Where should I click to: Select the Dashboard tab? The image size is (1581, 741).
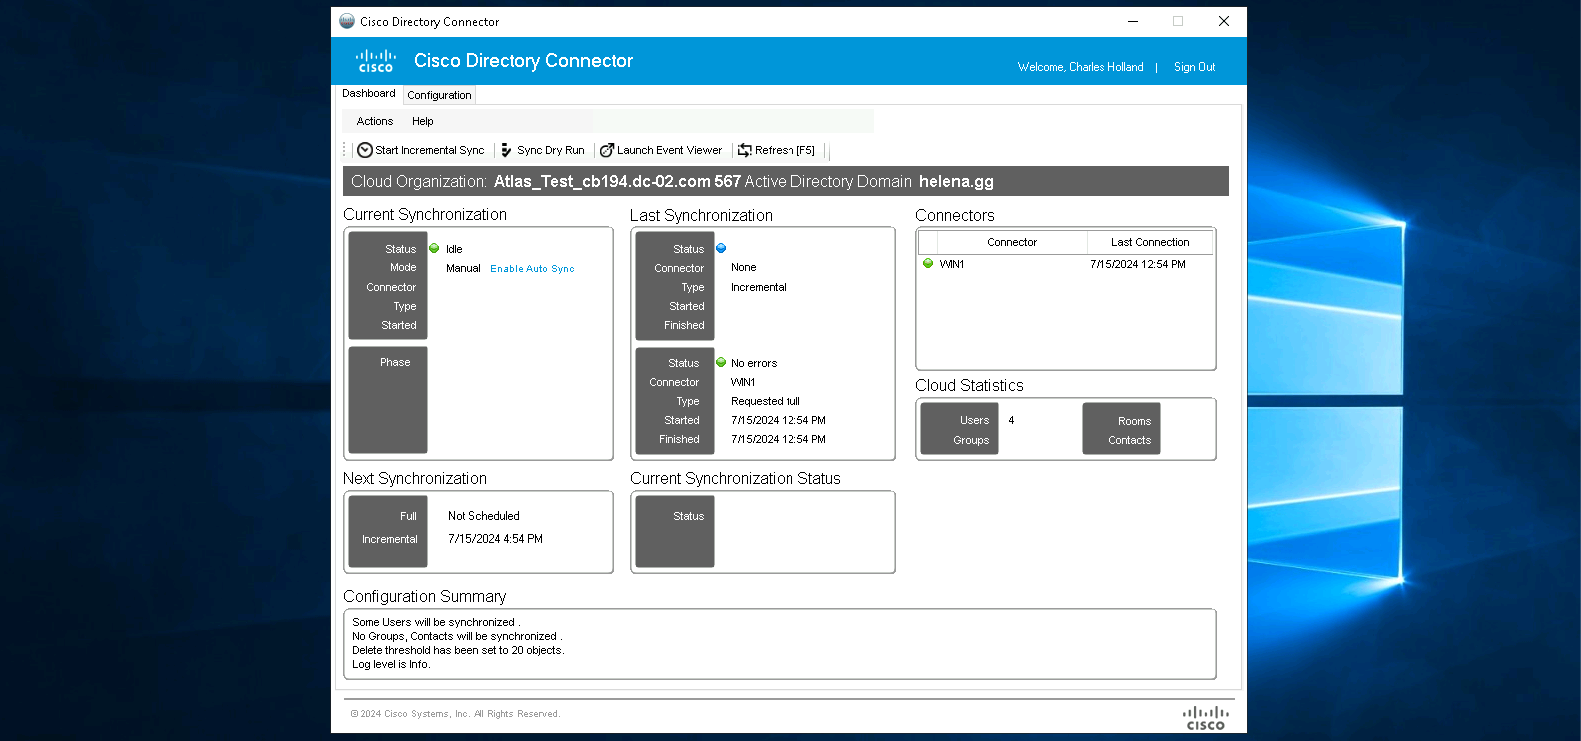[368, 93]
